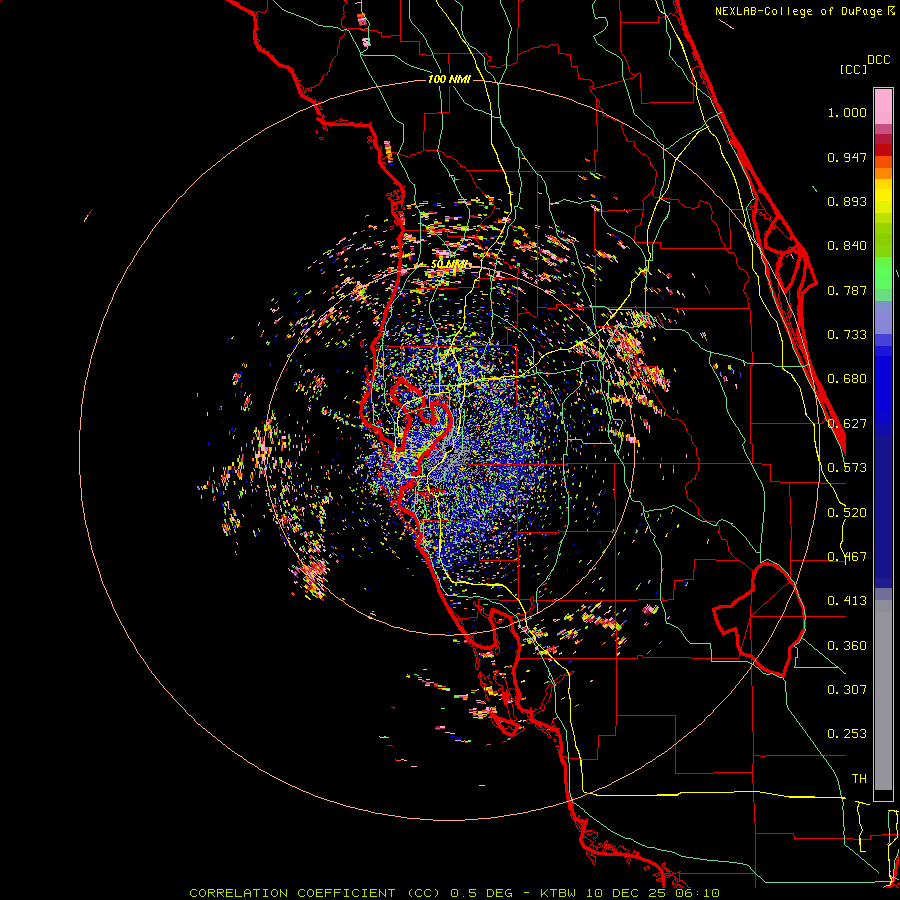Click the 0.253 legend value
This screenshot has width=900, height=900.
pos(847,734)
